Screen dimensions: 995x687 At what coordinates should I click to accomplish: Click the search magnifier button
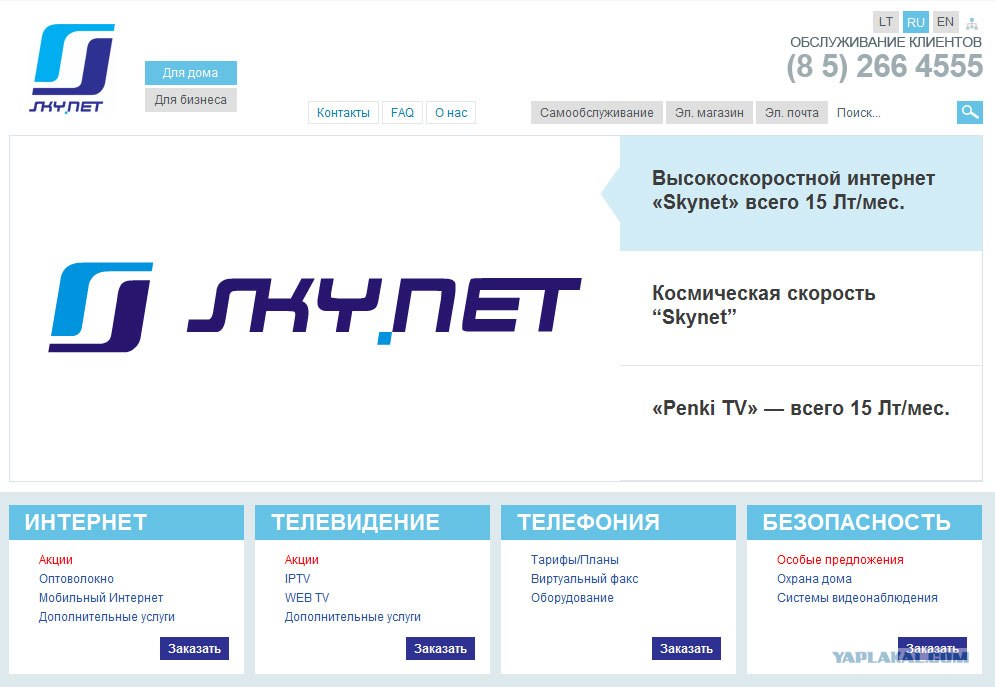tap(970, 112)
